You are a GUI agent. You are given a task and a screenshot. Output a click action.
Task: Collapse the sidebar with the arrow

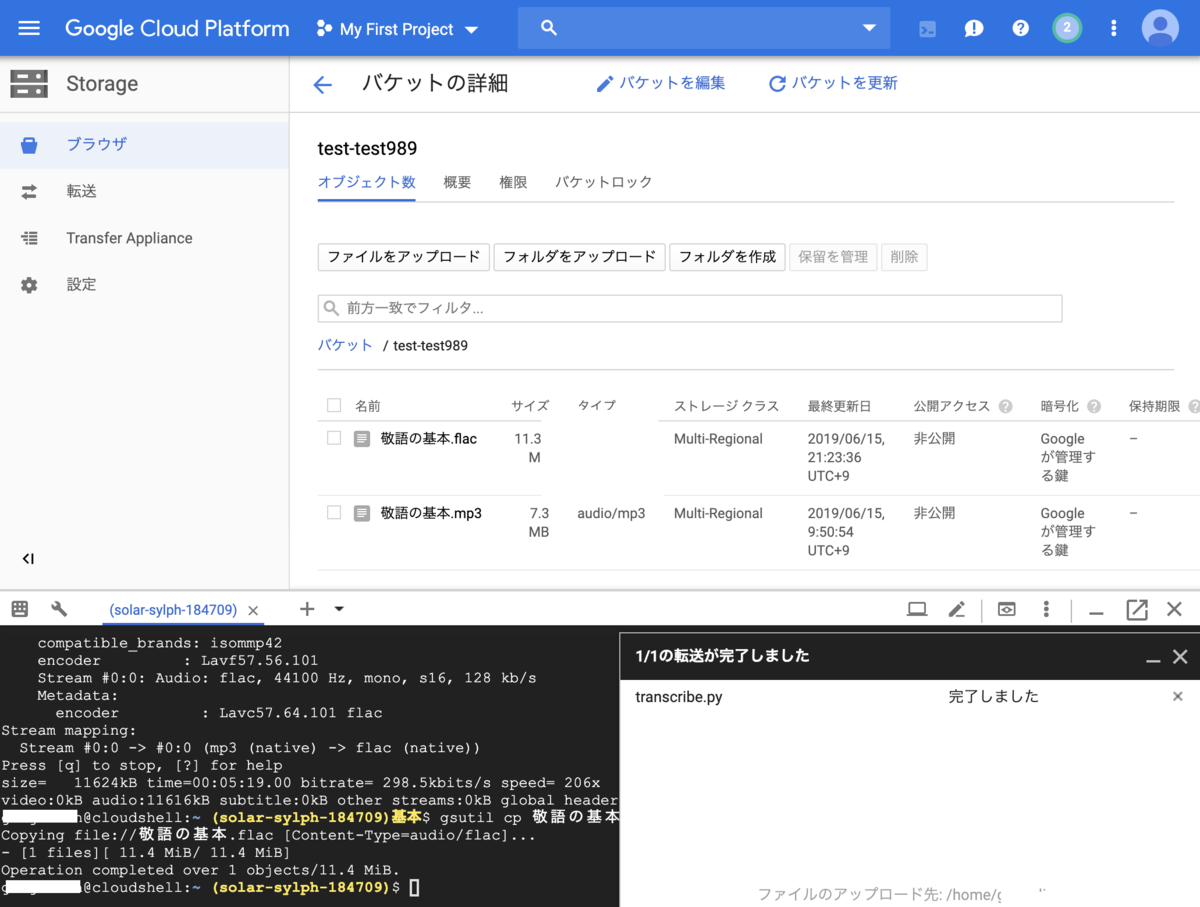(28, 559)
